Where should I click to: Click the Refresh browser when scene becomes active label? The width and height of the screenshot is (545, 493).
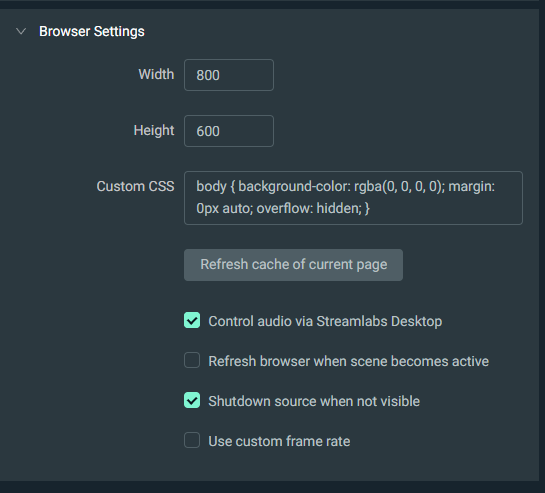click(349, 361)
